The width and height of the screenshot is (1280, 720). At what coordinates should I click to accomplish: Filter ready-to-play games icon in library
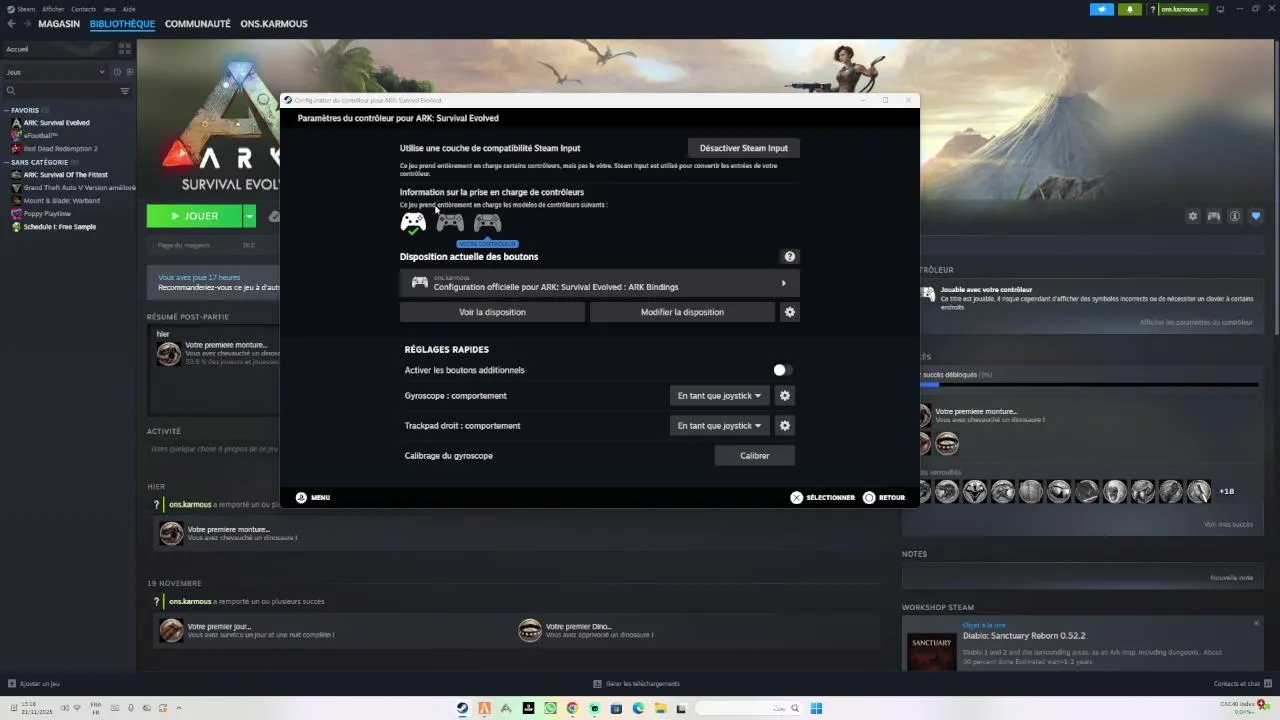(128, 72)
